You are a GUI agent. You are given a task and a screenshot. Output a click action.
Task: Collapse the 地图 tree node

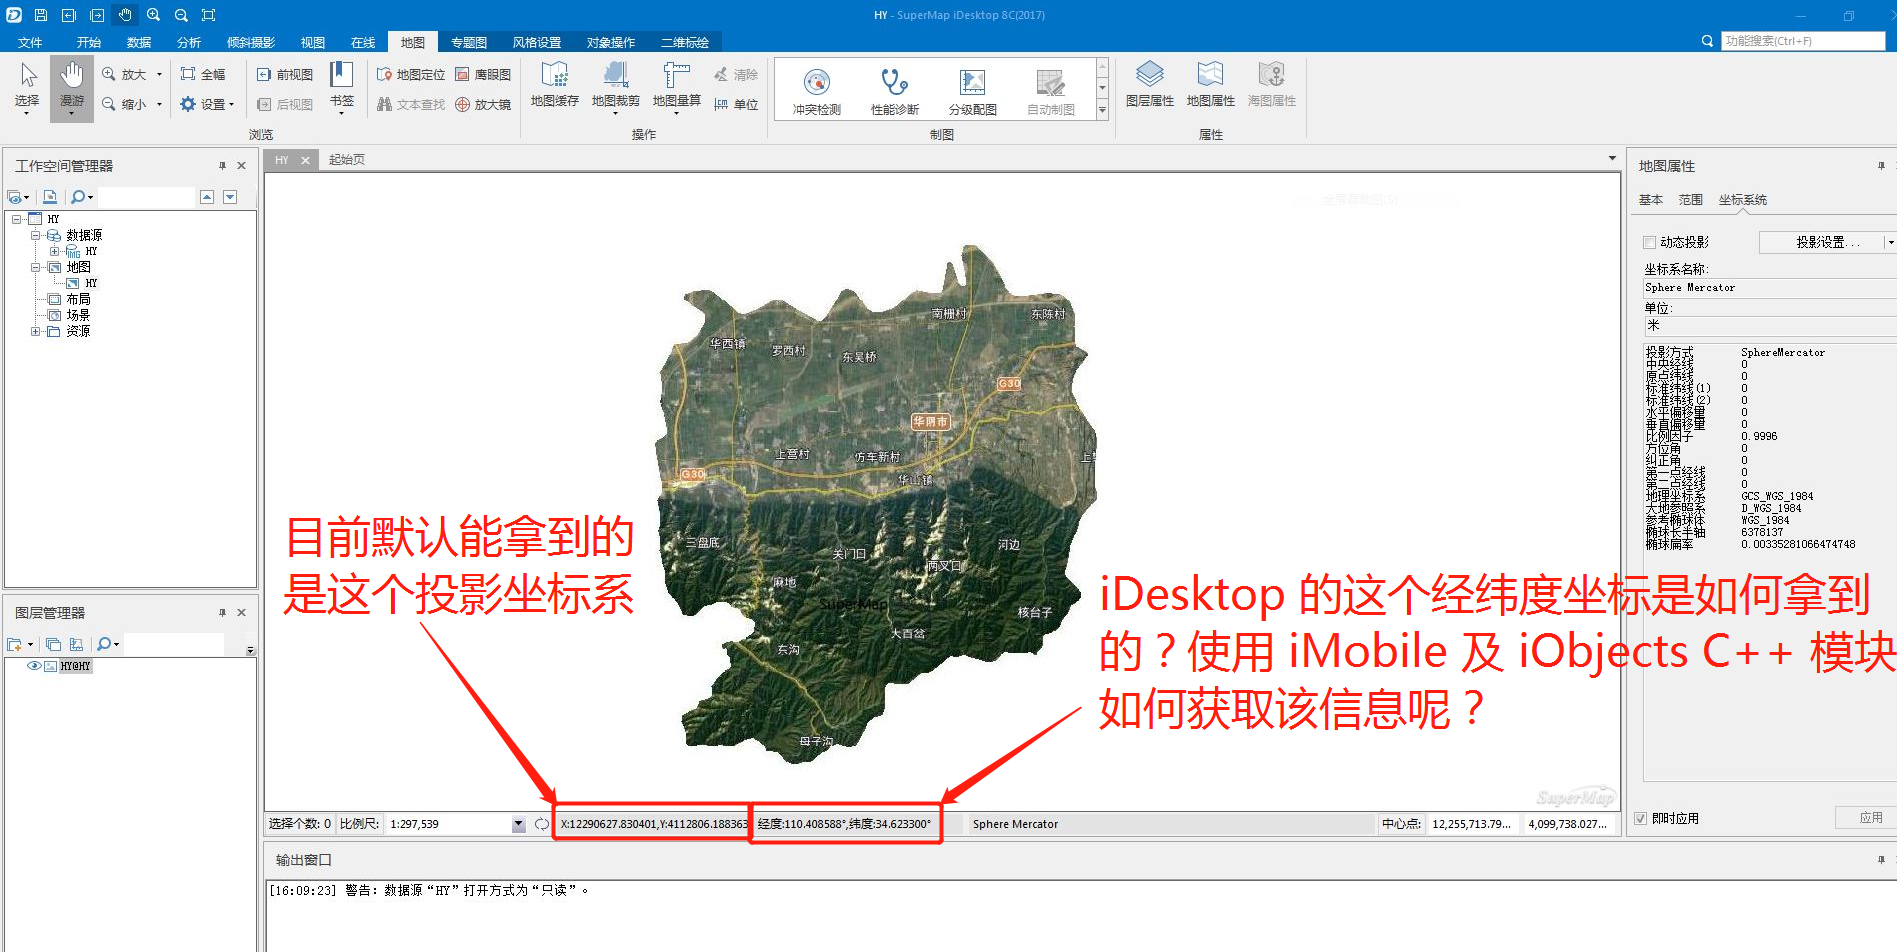[36, 267]
